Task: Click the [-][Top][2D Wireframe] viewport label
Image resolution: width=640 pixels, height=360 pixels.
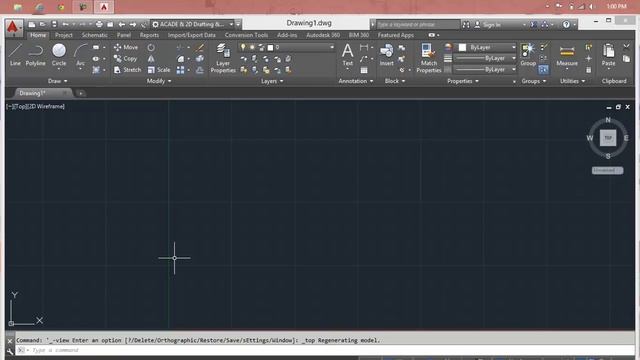Action: click(x=35, y=107)
